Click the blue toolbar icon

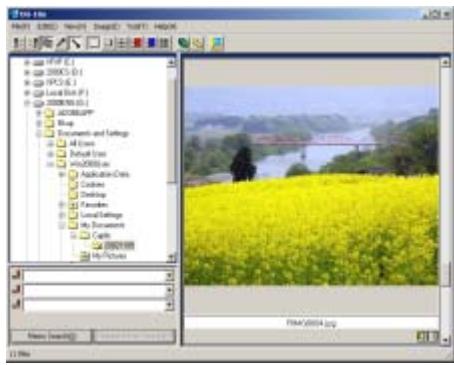pos(152,43)
